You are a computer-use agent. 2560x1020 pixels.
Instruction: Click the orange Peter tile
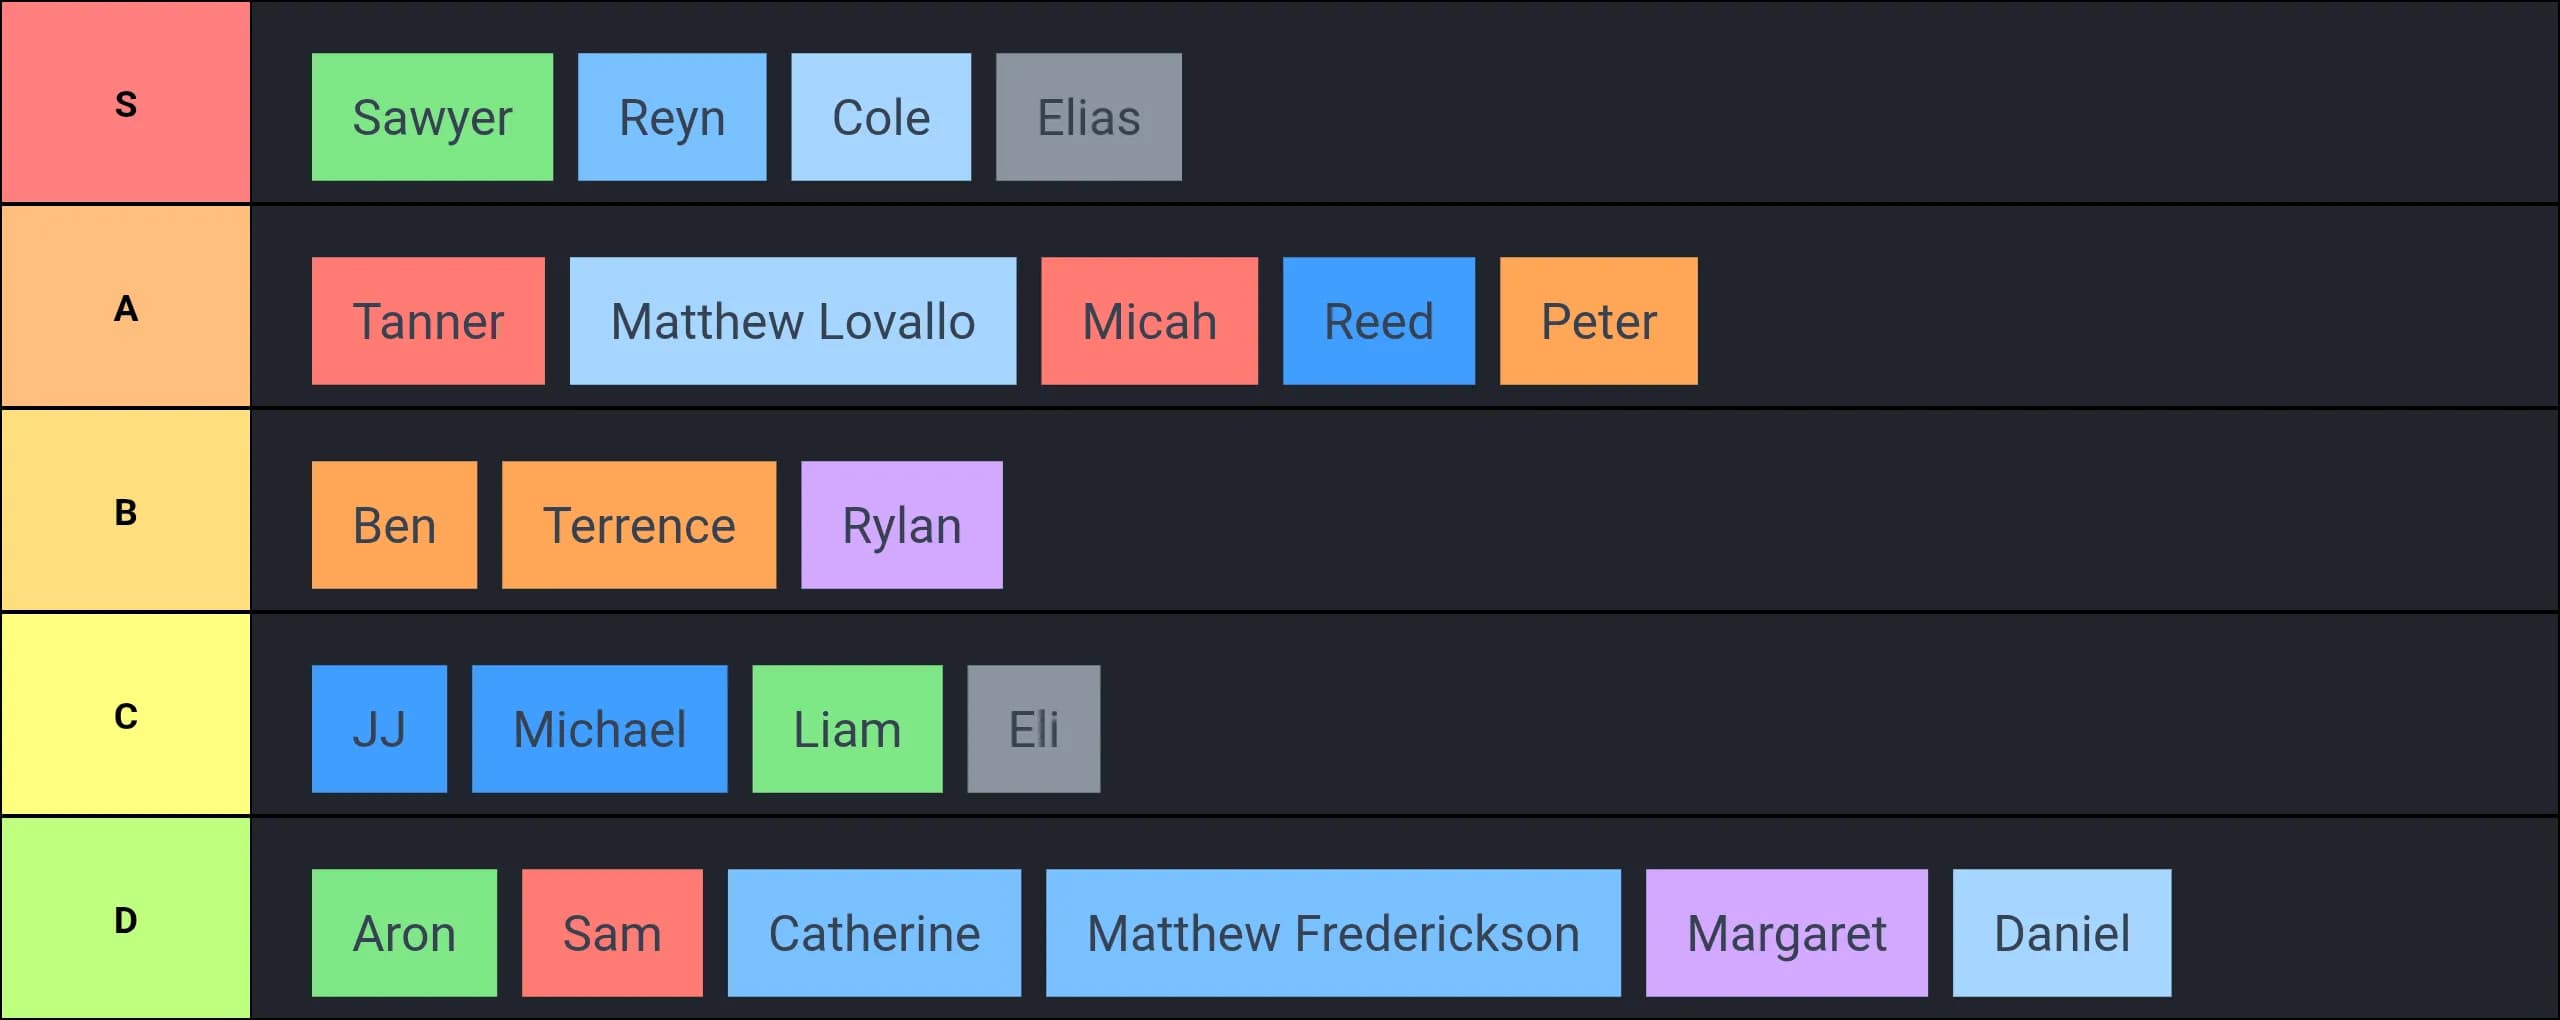(1598, 321)
